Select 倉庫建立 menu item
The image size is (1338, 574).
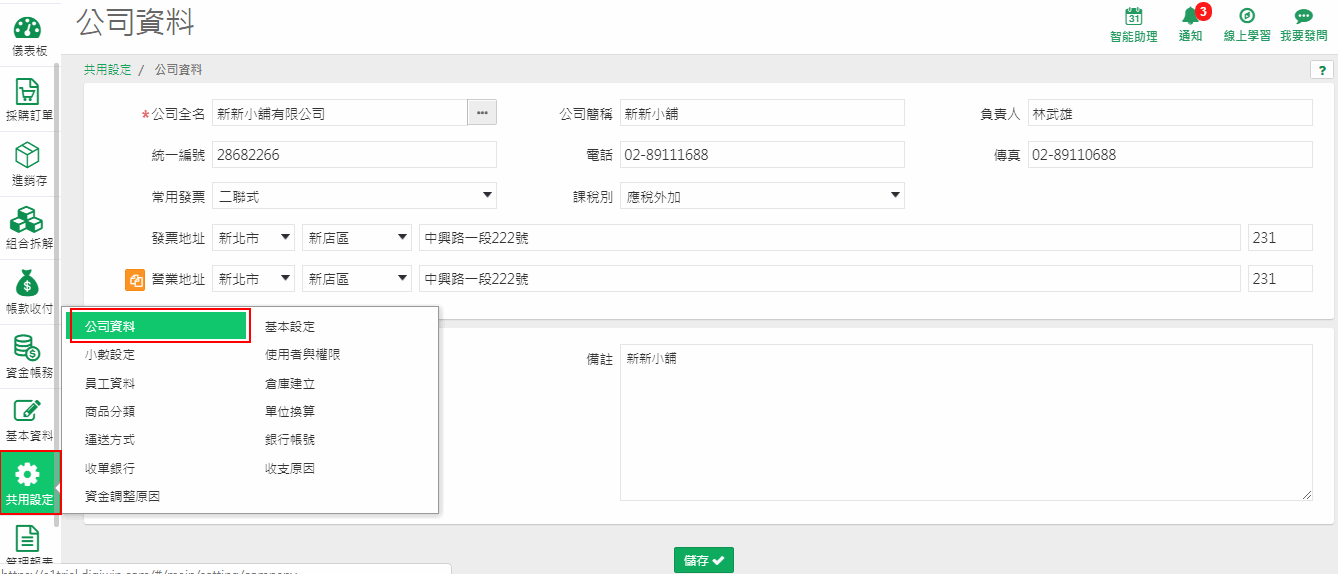coord(290,383)
